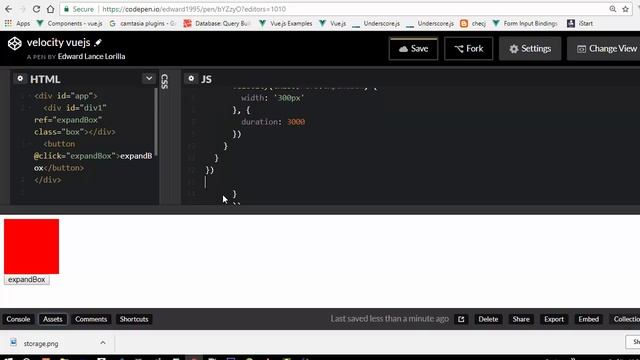Export the pen
Viewport: 640px width, 360px height.
[x=554, y=319]
